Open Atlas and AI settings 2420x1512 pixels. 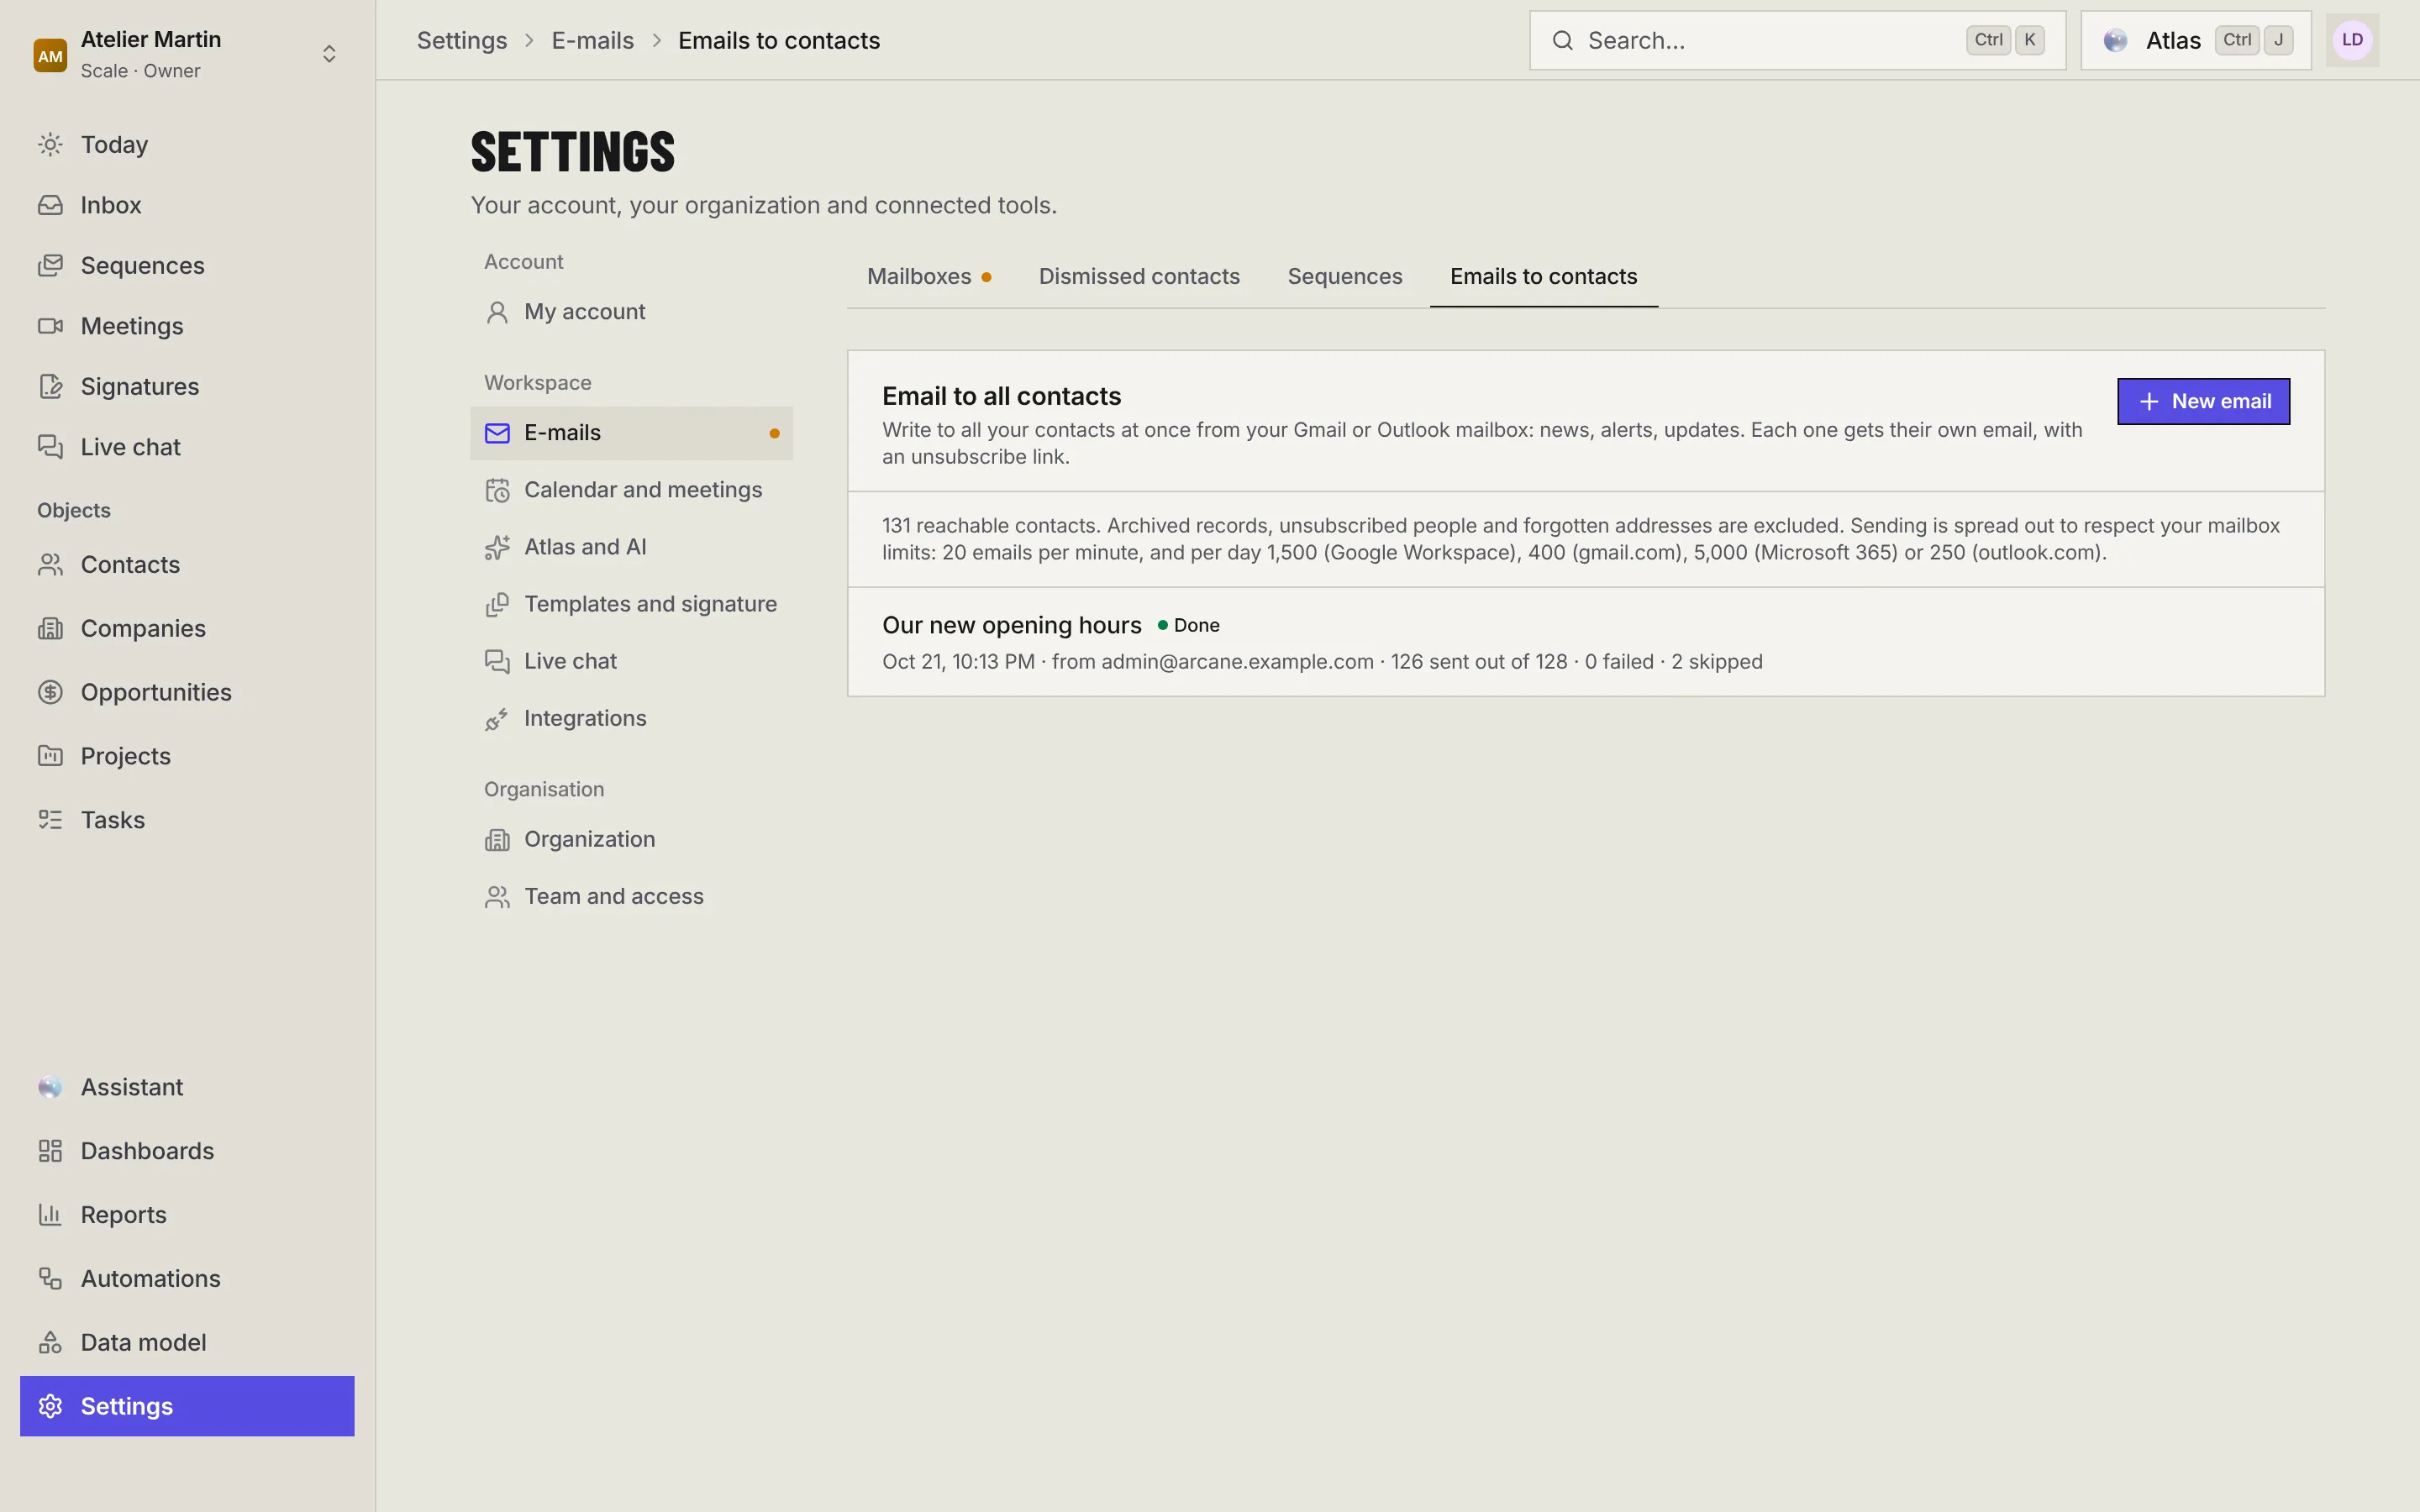point(631,547)
